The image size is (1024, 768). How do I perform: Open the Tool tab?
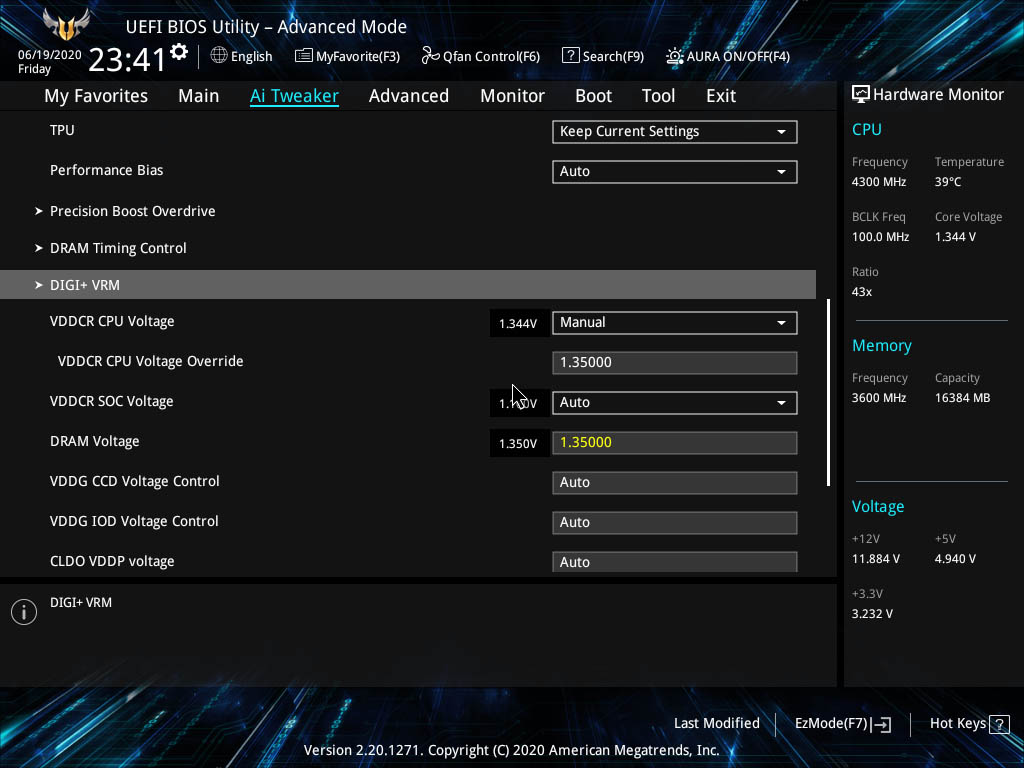click(x=658, y=96)
